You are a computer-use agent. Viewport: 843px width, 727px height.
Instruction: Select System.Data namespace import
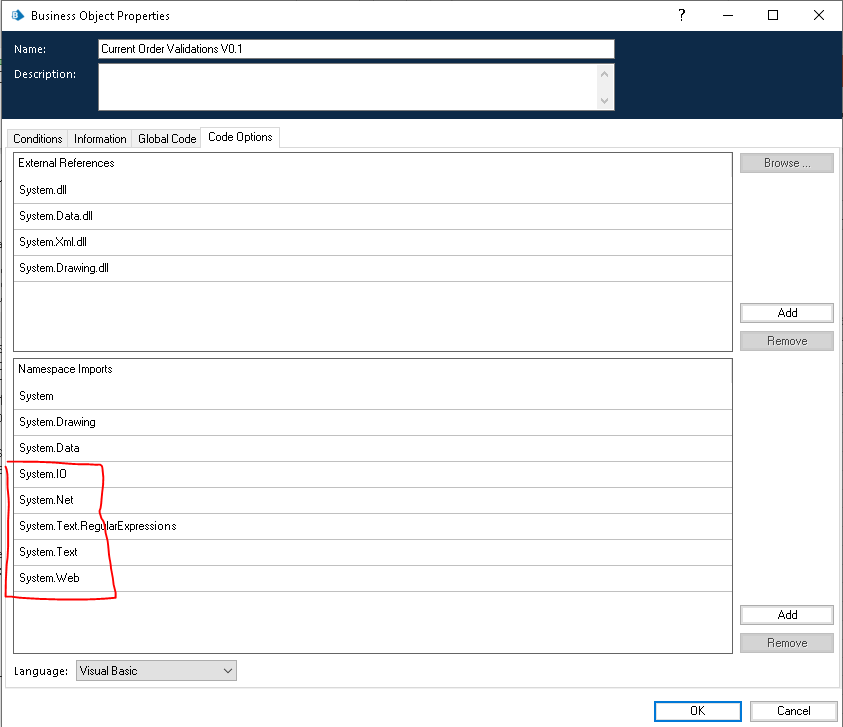coord(373,448)
